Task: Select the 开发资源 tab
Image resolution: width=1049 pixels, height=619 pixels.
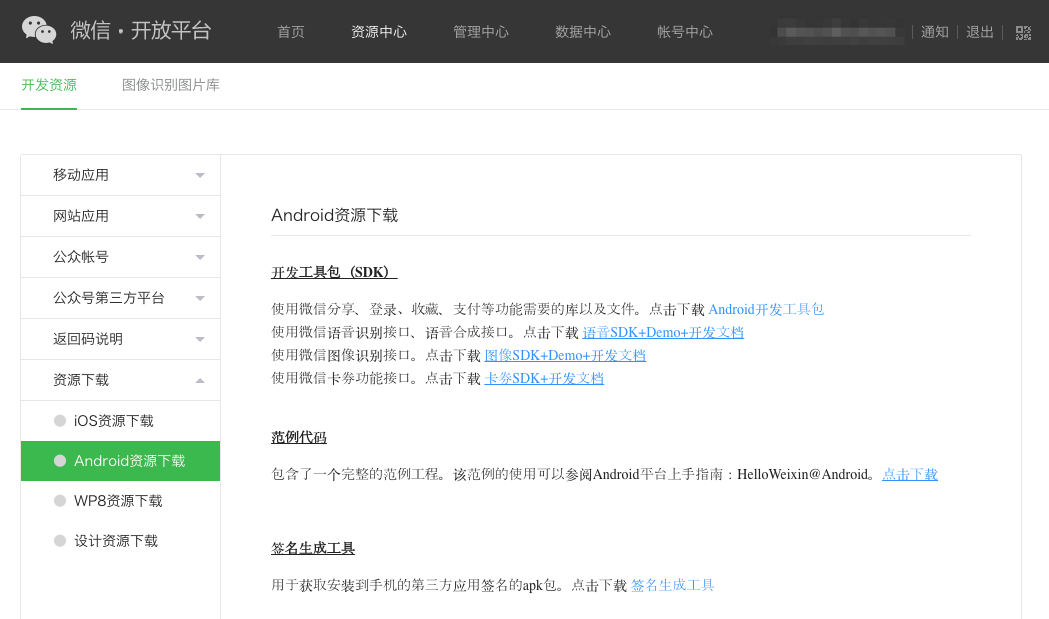Action: click(x=48, y=85)
